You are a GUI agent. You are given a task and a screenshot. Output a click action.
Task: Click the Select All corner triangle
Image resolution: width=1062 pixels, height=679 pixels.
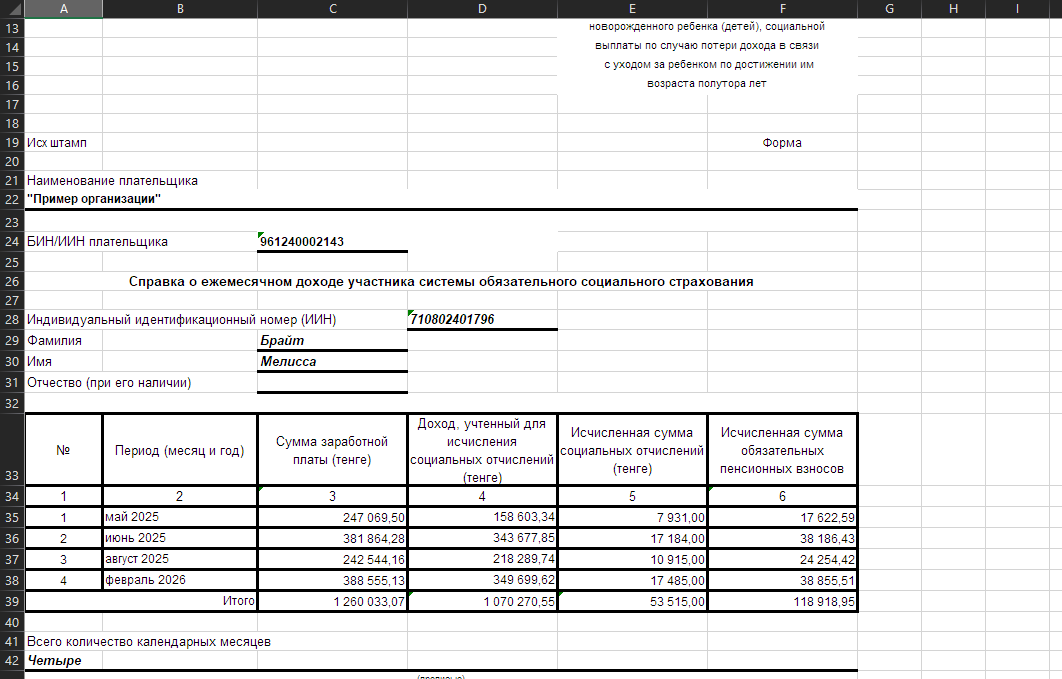pos(12,9)
